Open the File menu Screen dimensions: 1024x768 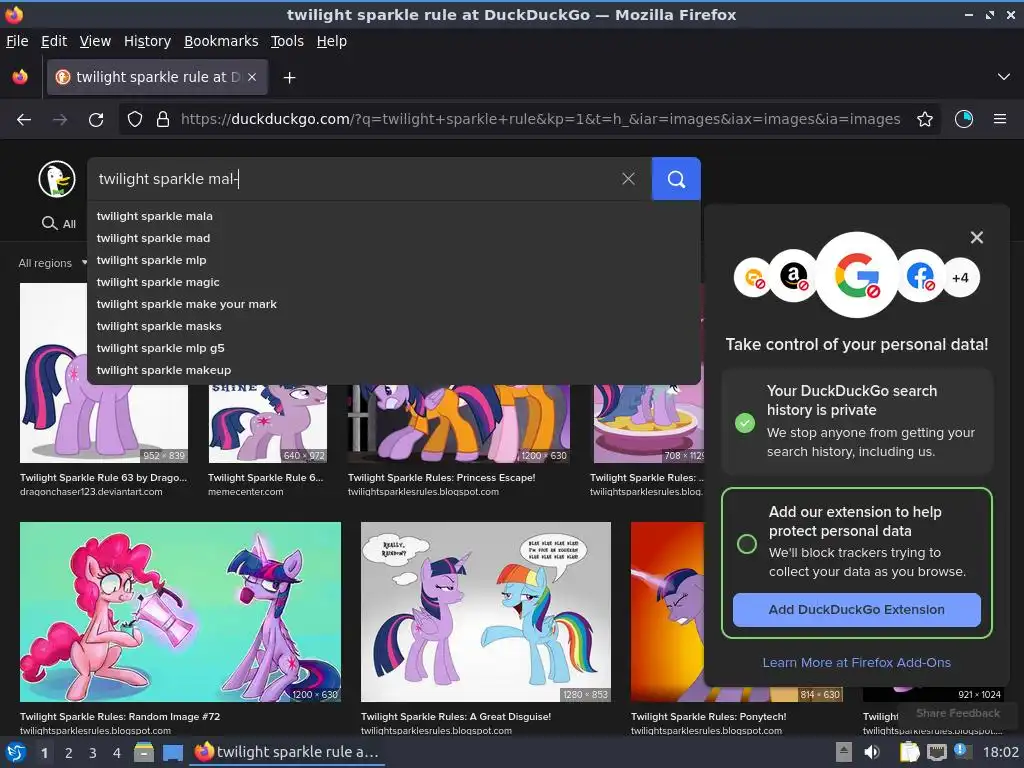[x=17, y=41]
